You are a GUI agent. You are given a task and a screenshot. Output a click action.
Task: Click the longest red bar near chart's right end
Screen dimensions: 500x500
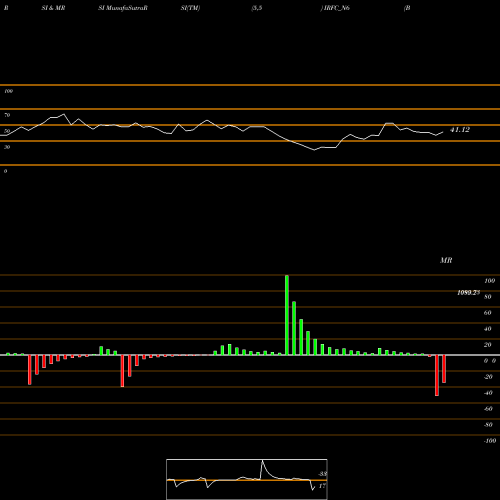(437, 375)
